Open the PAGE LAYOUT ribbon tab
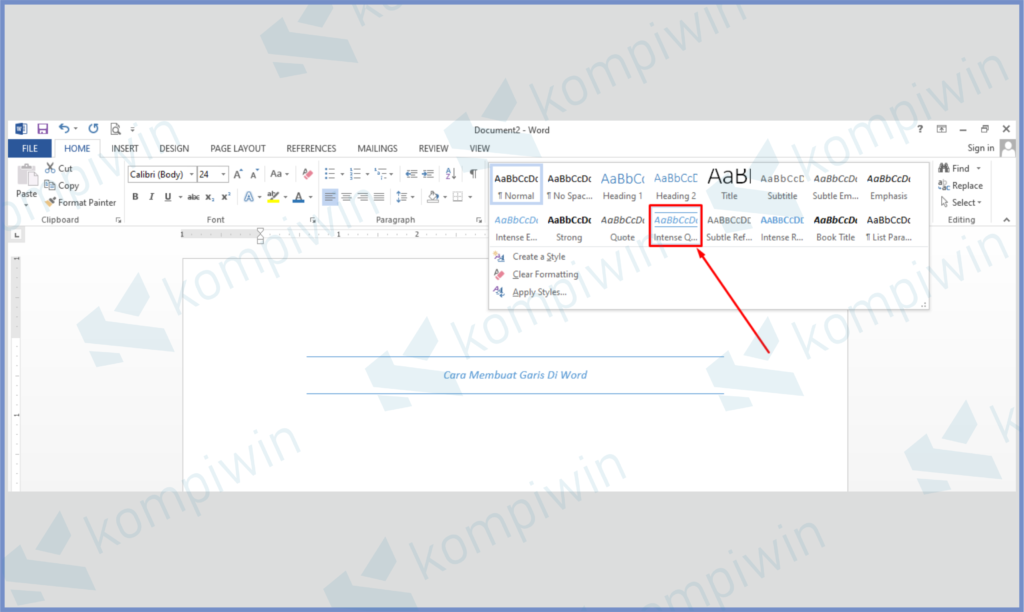The height and width of the screenshot is (612, 1024). tap(237, 148)
